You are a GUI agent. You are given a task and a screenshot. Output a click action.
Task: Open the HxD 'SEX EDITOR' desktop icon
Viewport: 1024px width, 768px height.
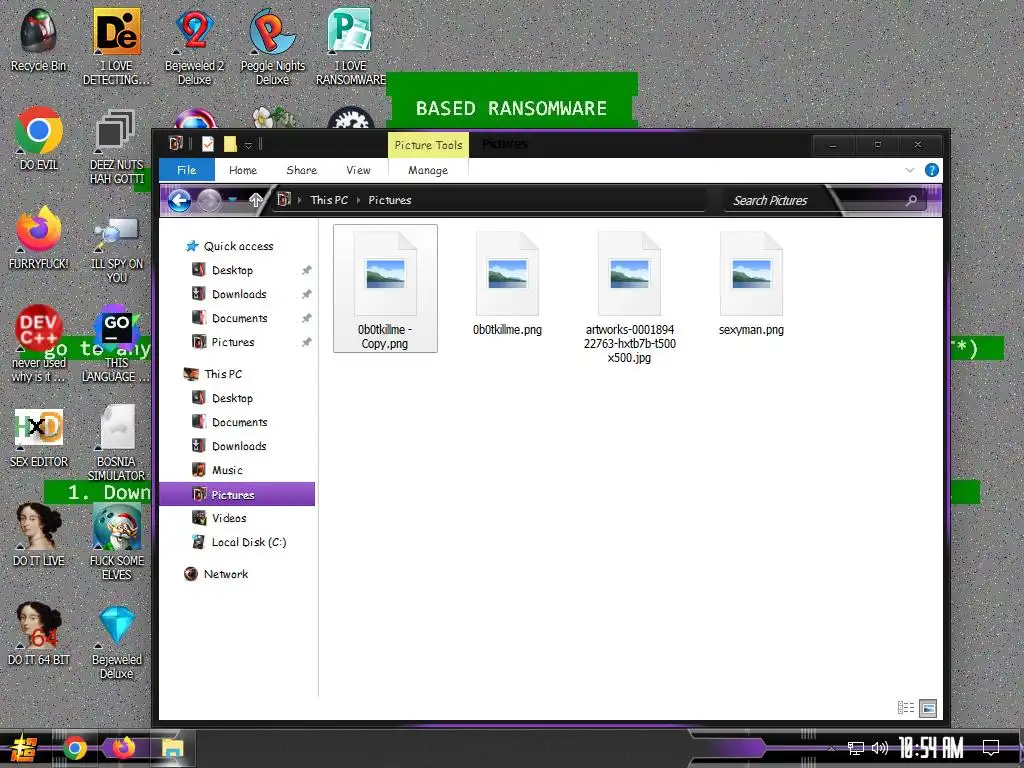click(x=39, y=436)
